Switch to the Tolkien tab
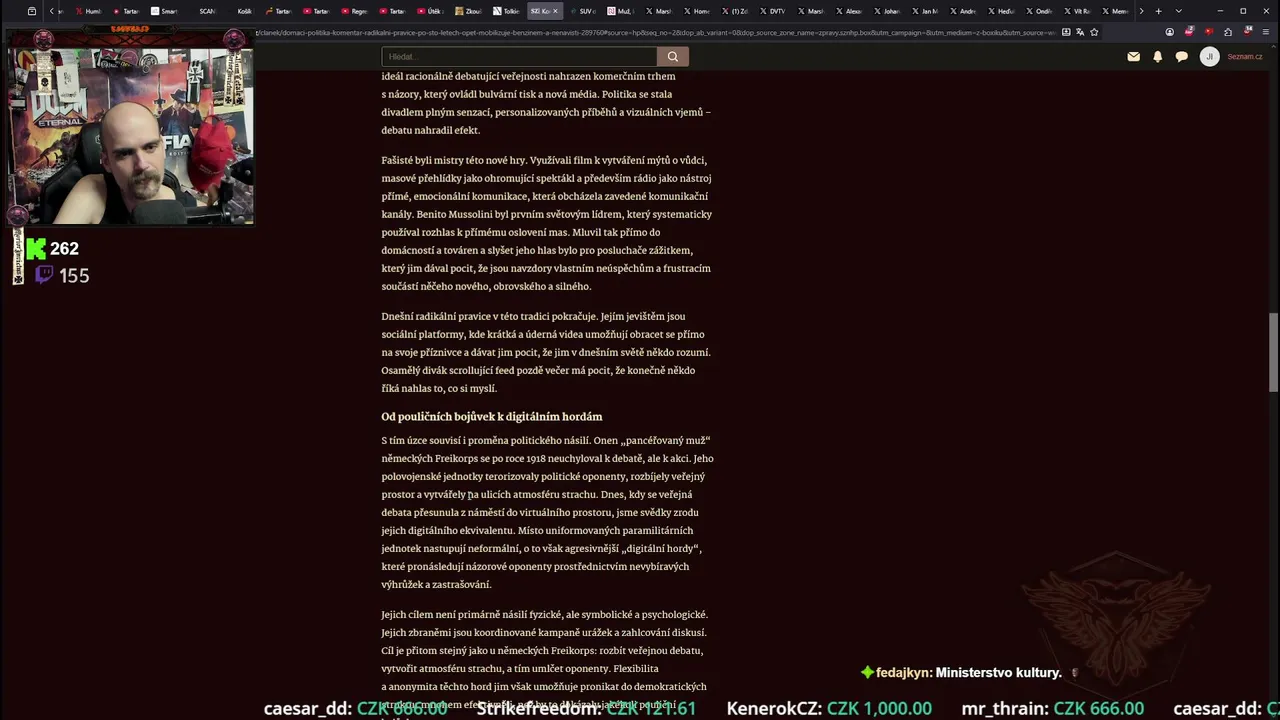The height and width of the screenshot is (720, 1280). (506, 11)
